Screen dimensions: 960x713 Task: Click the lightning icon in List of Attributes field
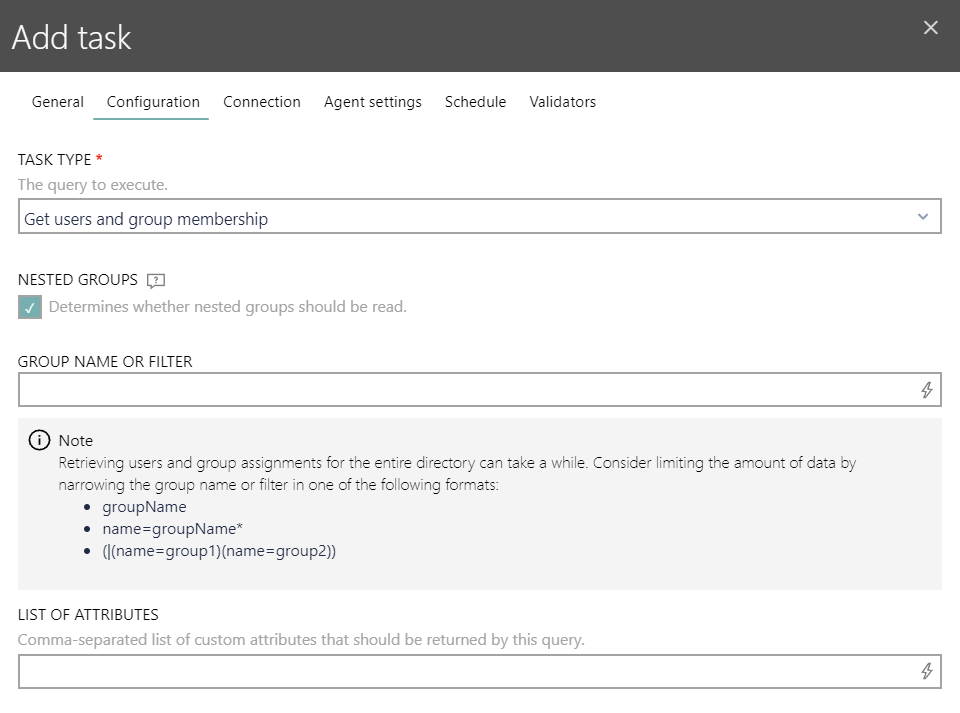click(x=927, y=672)
